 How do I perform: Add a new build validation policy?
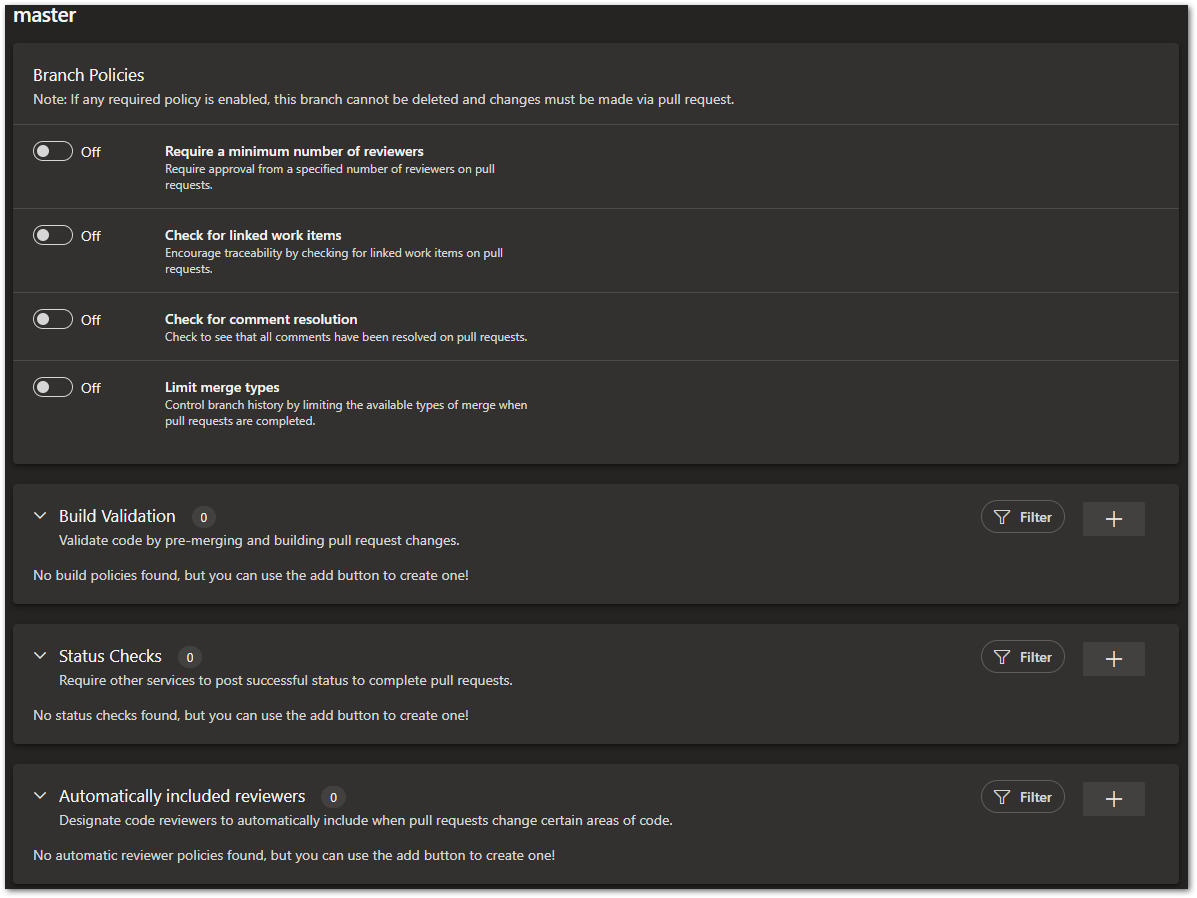[1113, 518]
